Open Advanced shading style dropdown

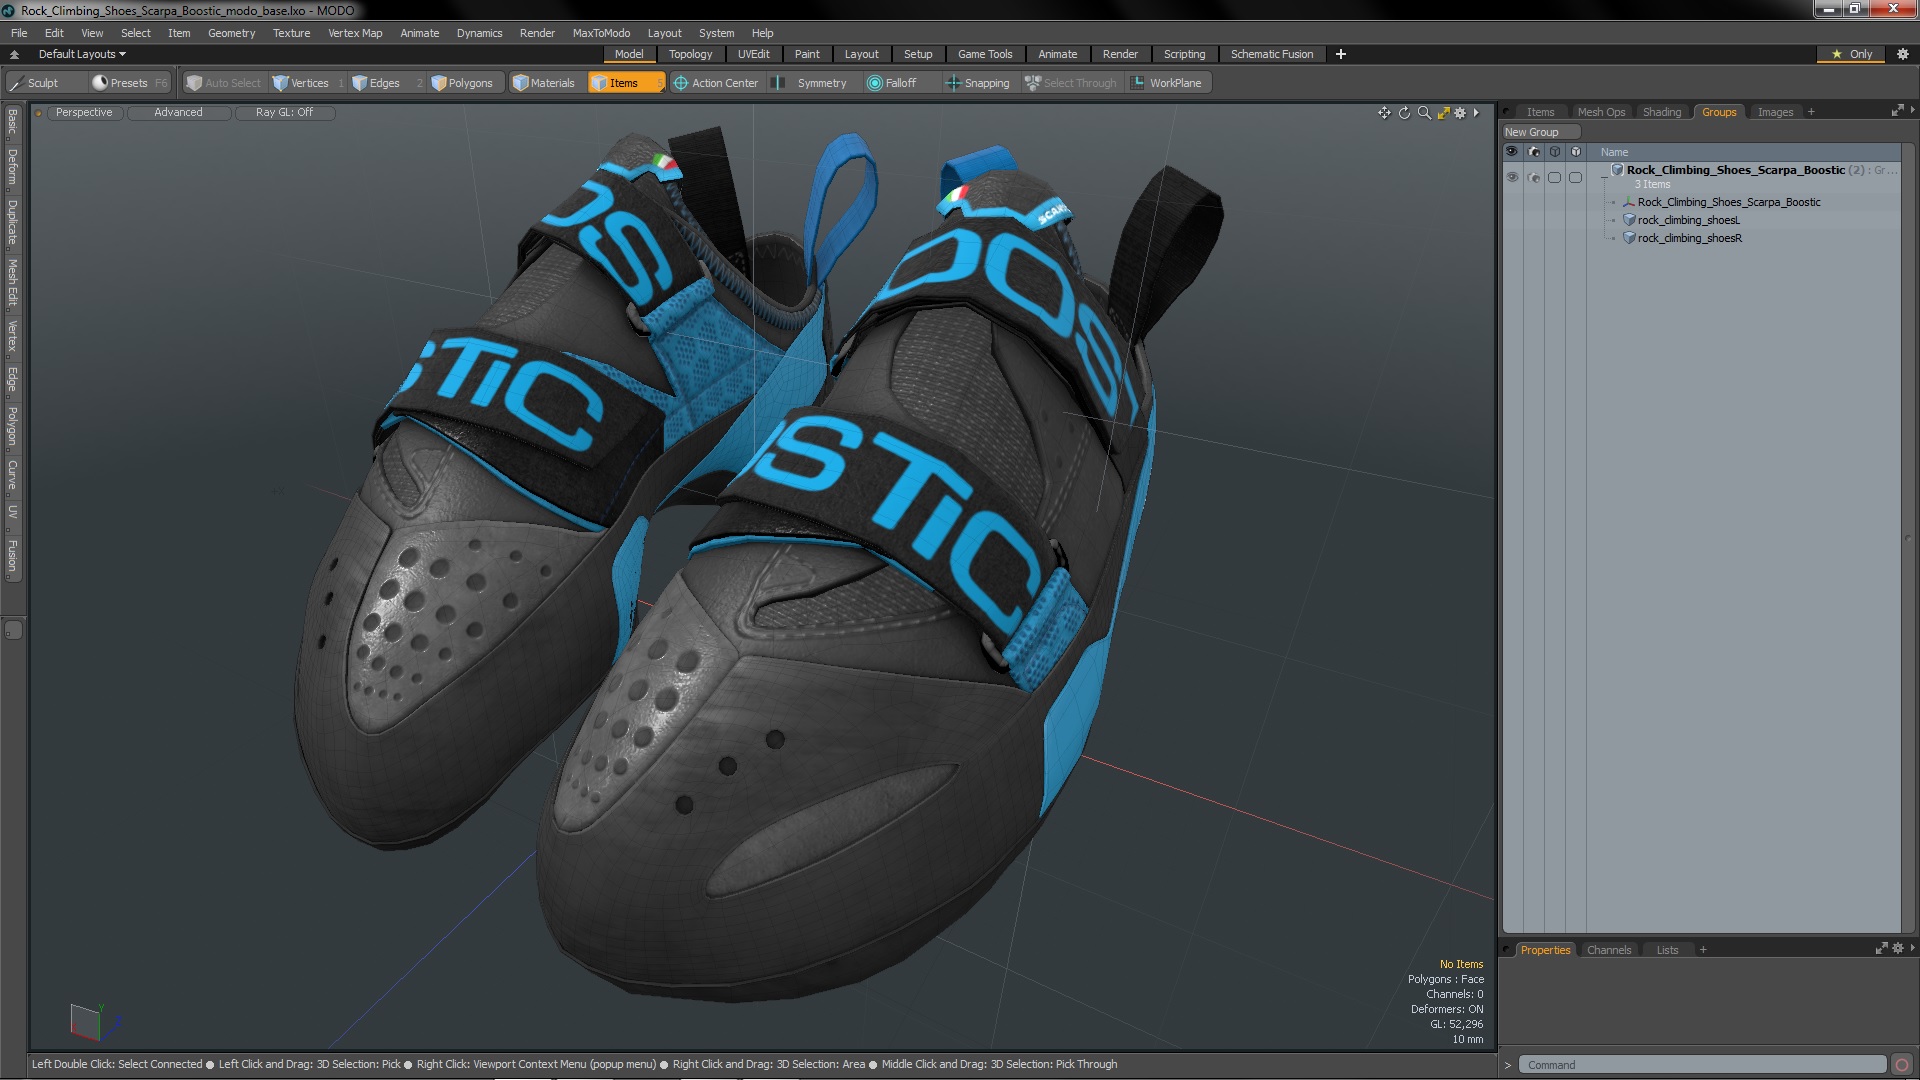point(178,112)
